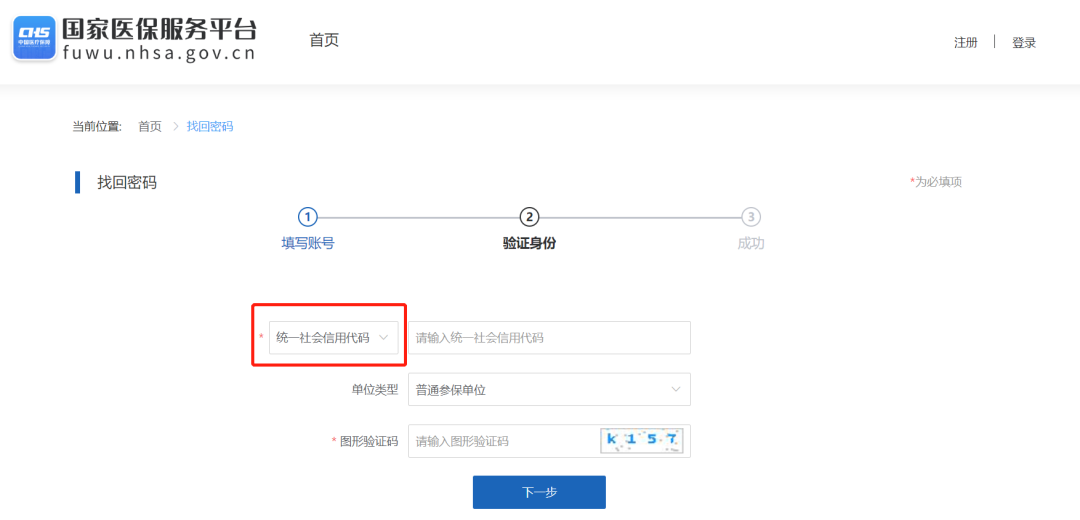This screenshot has height=520, width=1080.
Task: Open 首页 in the top navigation
Action: coord(324,40)
